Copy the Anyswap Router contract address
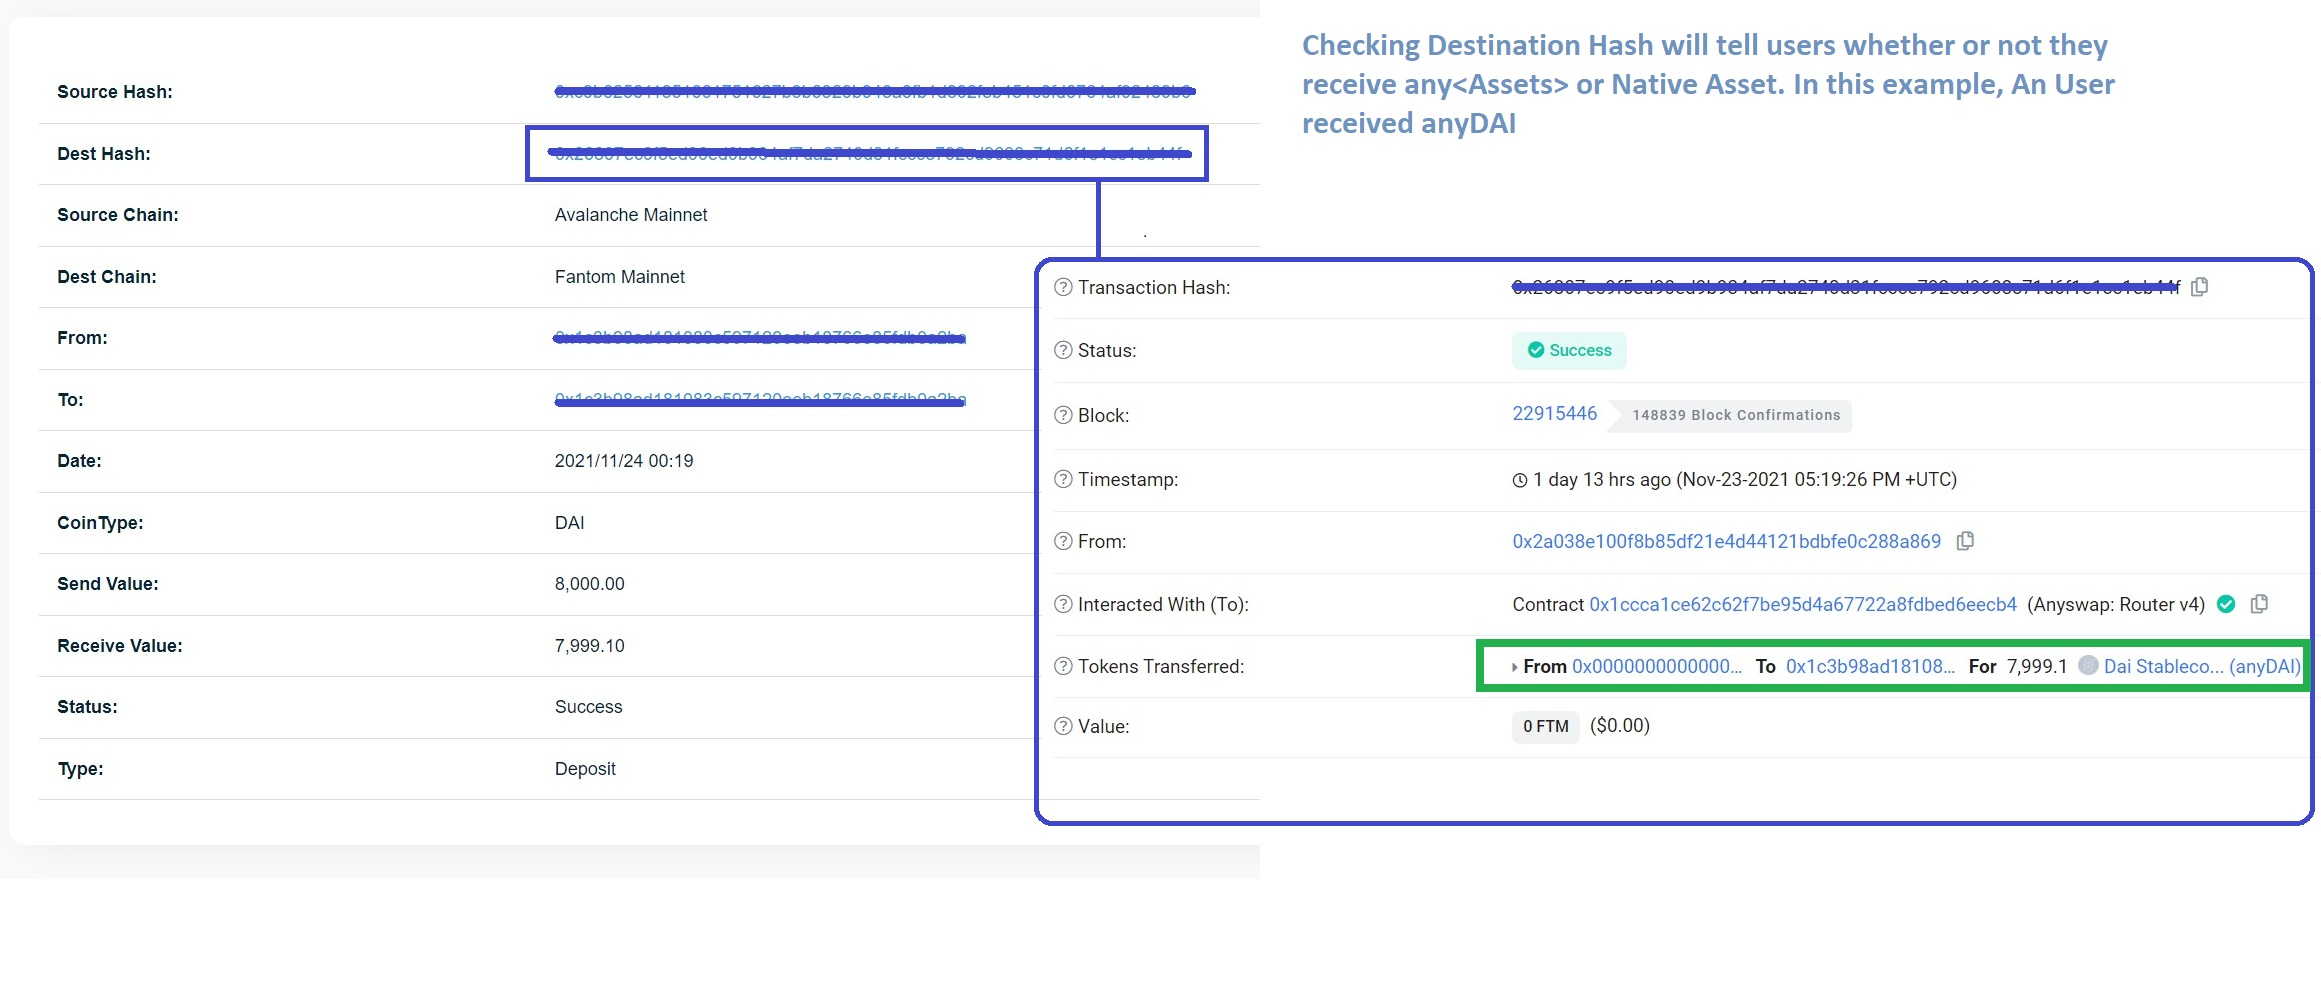Viewport: 2321px width, 998px height. 2259,604
